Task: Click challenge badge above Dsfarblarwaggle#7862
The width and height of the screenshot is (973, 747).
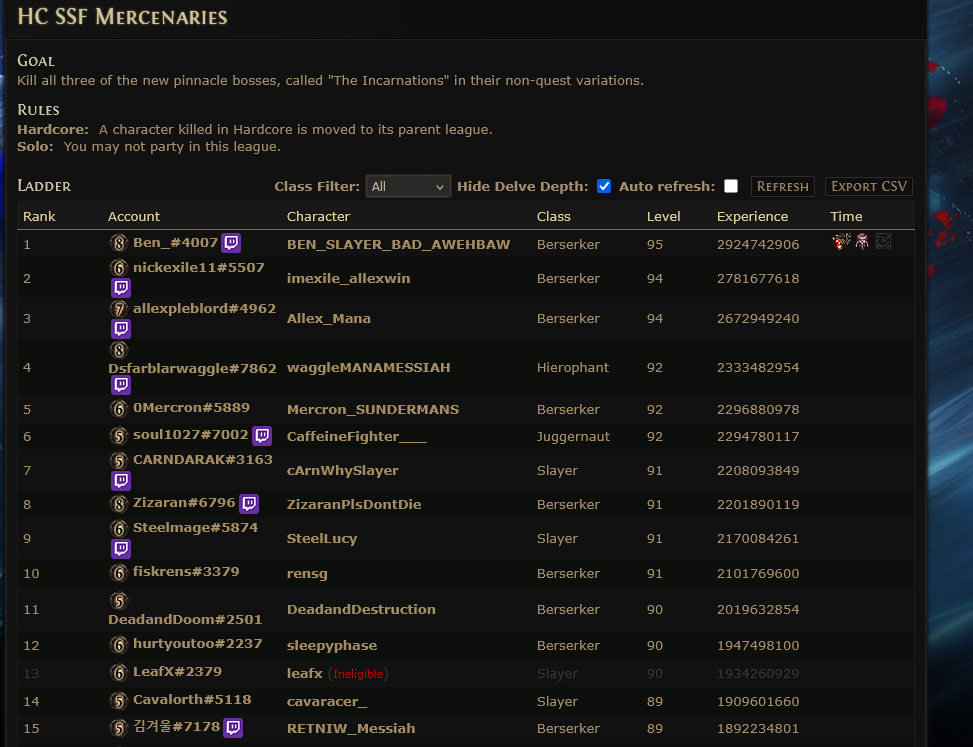Action: click(x=119, y=351)
